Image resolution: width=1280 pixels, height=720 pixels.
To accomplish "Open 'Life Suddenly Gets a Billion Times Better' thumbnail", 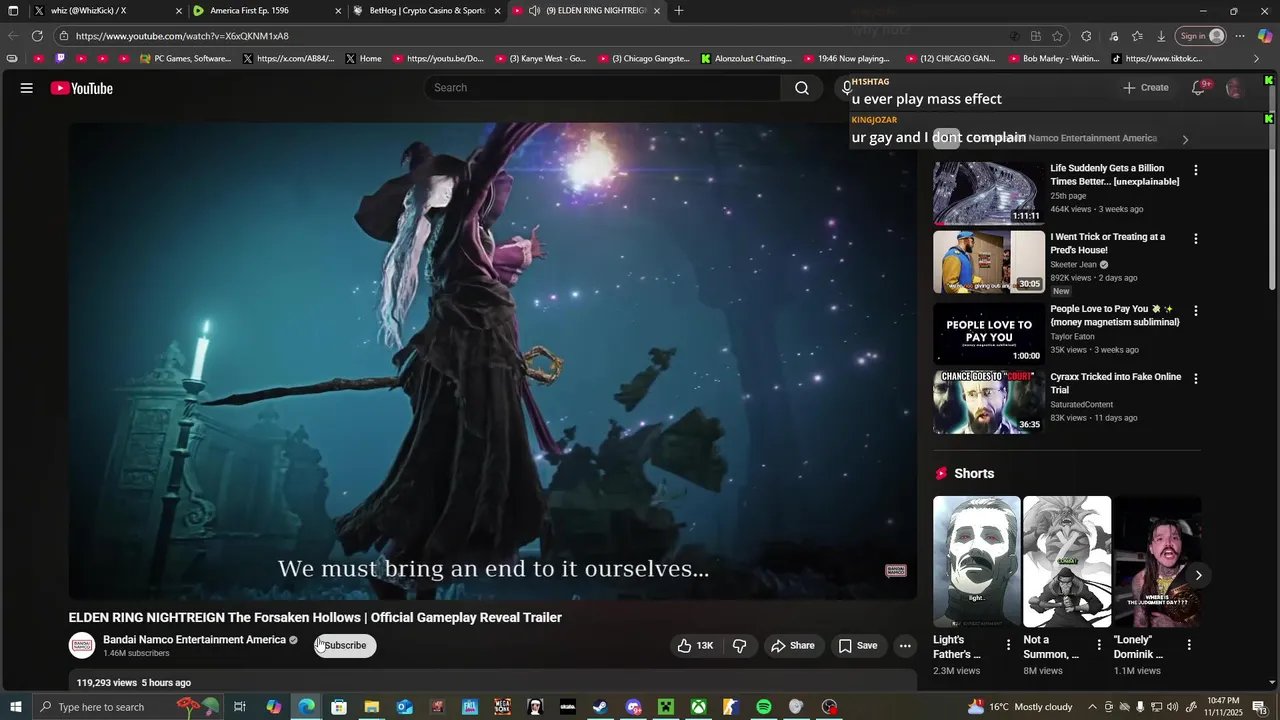I will coord(988,193).
